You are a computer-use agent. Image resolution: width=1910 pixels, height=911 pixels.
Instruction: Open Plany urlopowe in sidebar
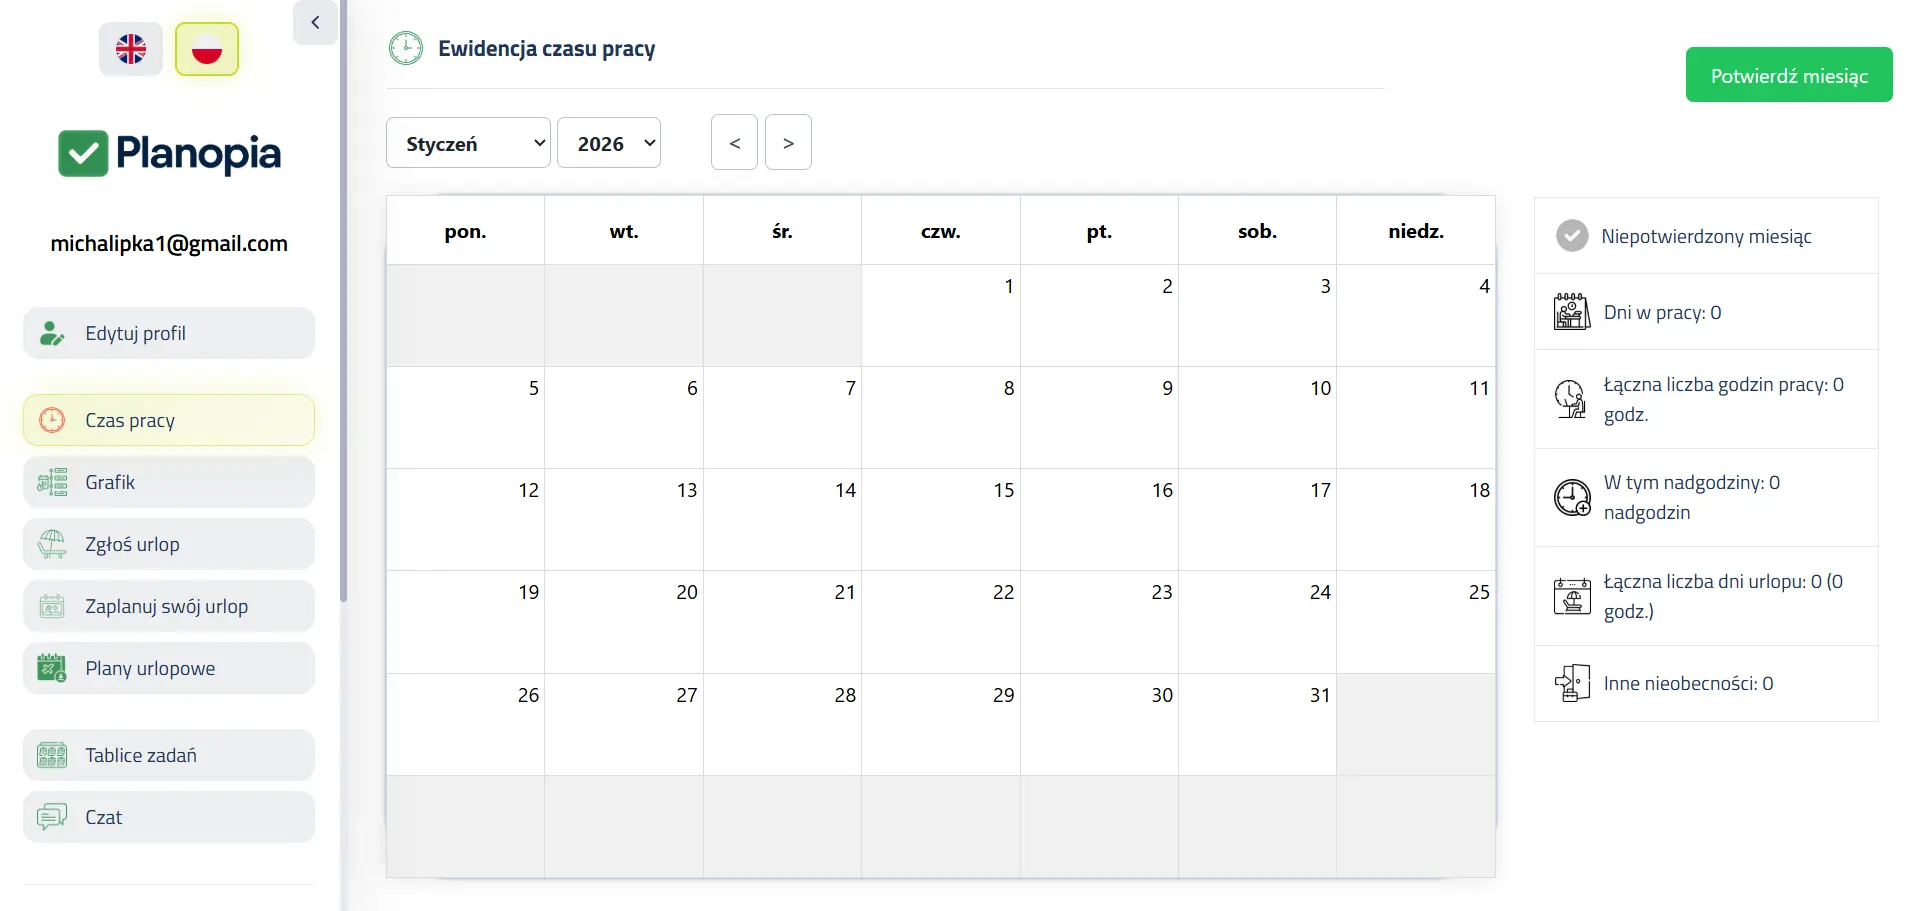point(169,668)
